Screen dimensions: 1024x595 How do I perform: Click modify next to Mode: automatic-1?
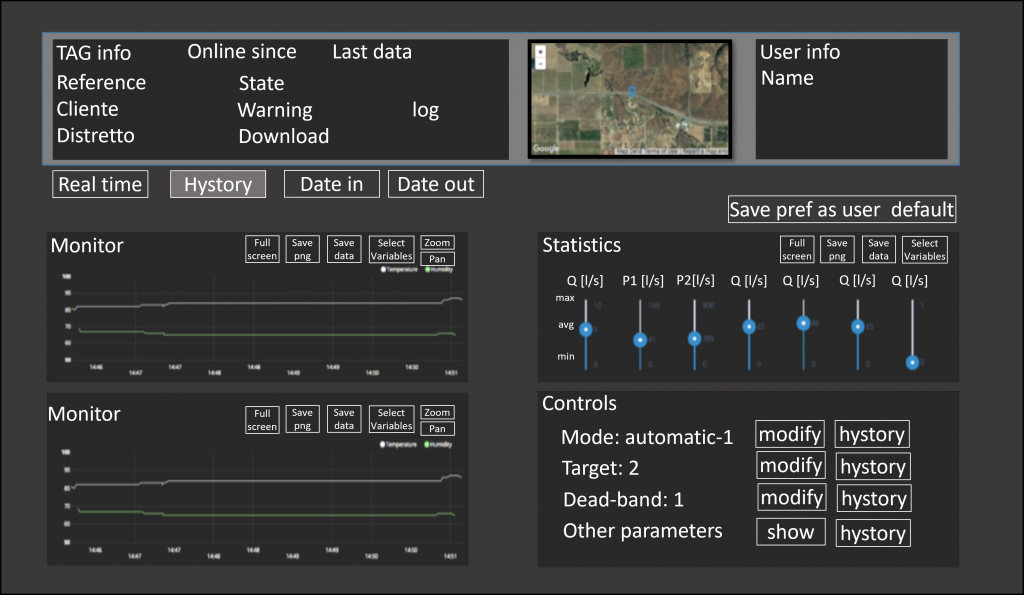pyautogui.click(x=790, y=434)
